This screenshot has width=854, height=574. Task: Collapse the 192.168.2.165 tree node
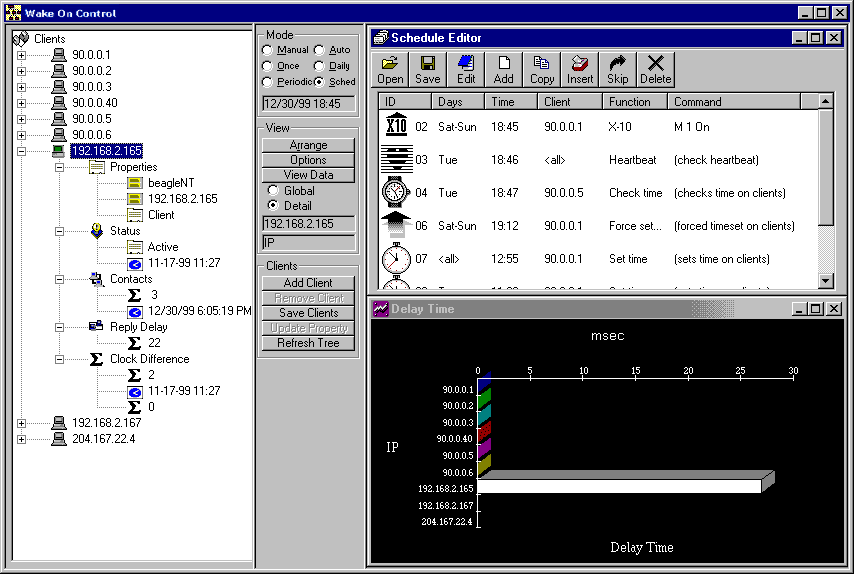[22, 151]
